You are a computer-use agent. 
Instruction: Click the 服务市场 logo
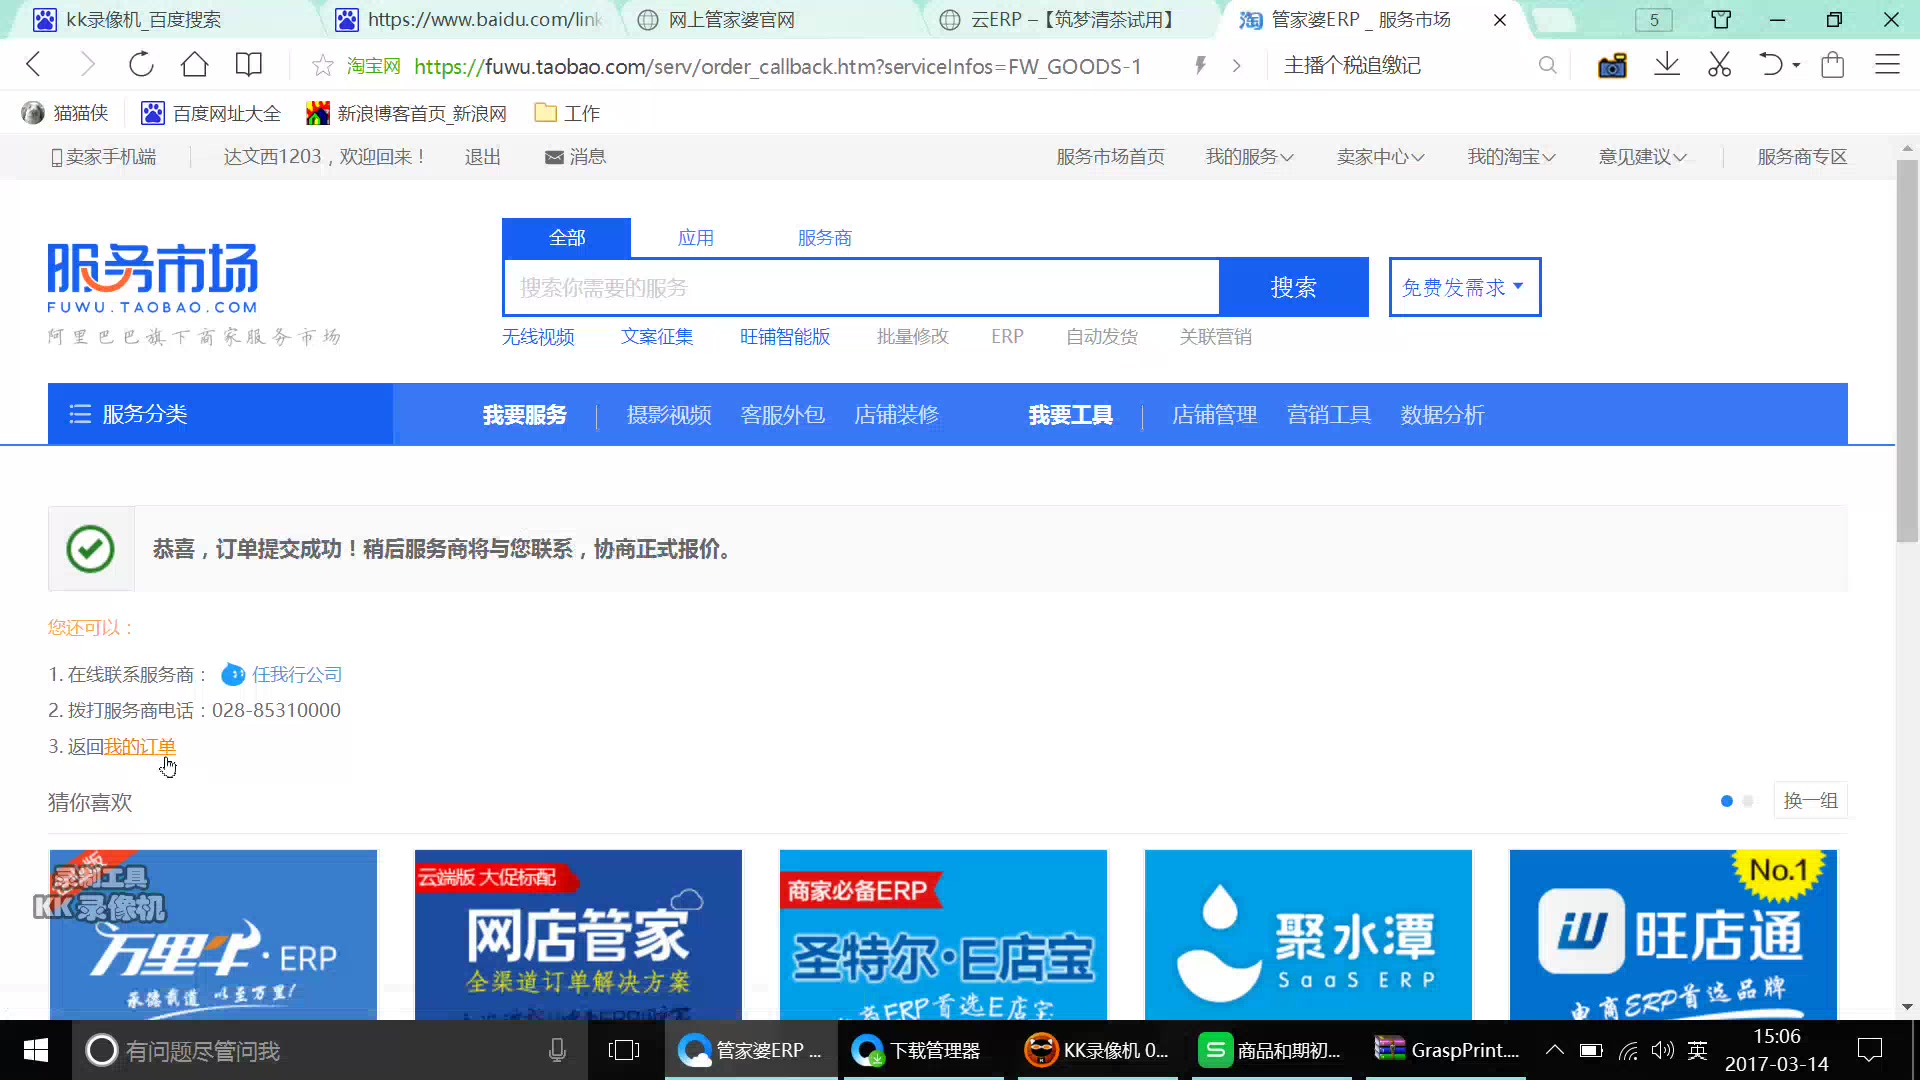(x=153, y=278)
